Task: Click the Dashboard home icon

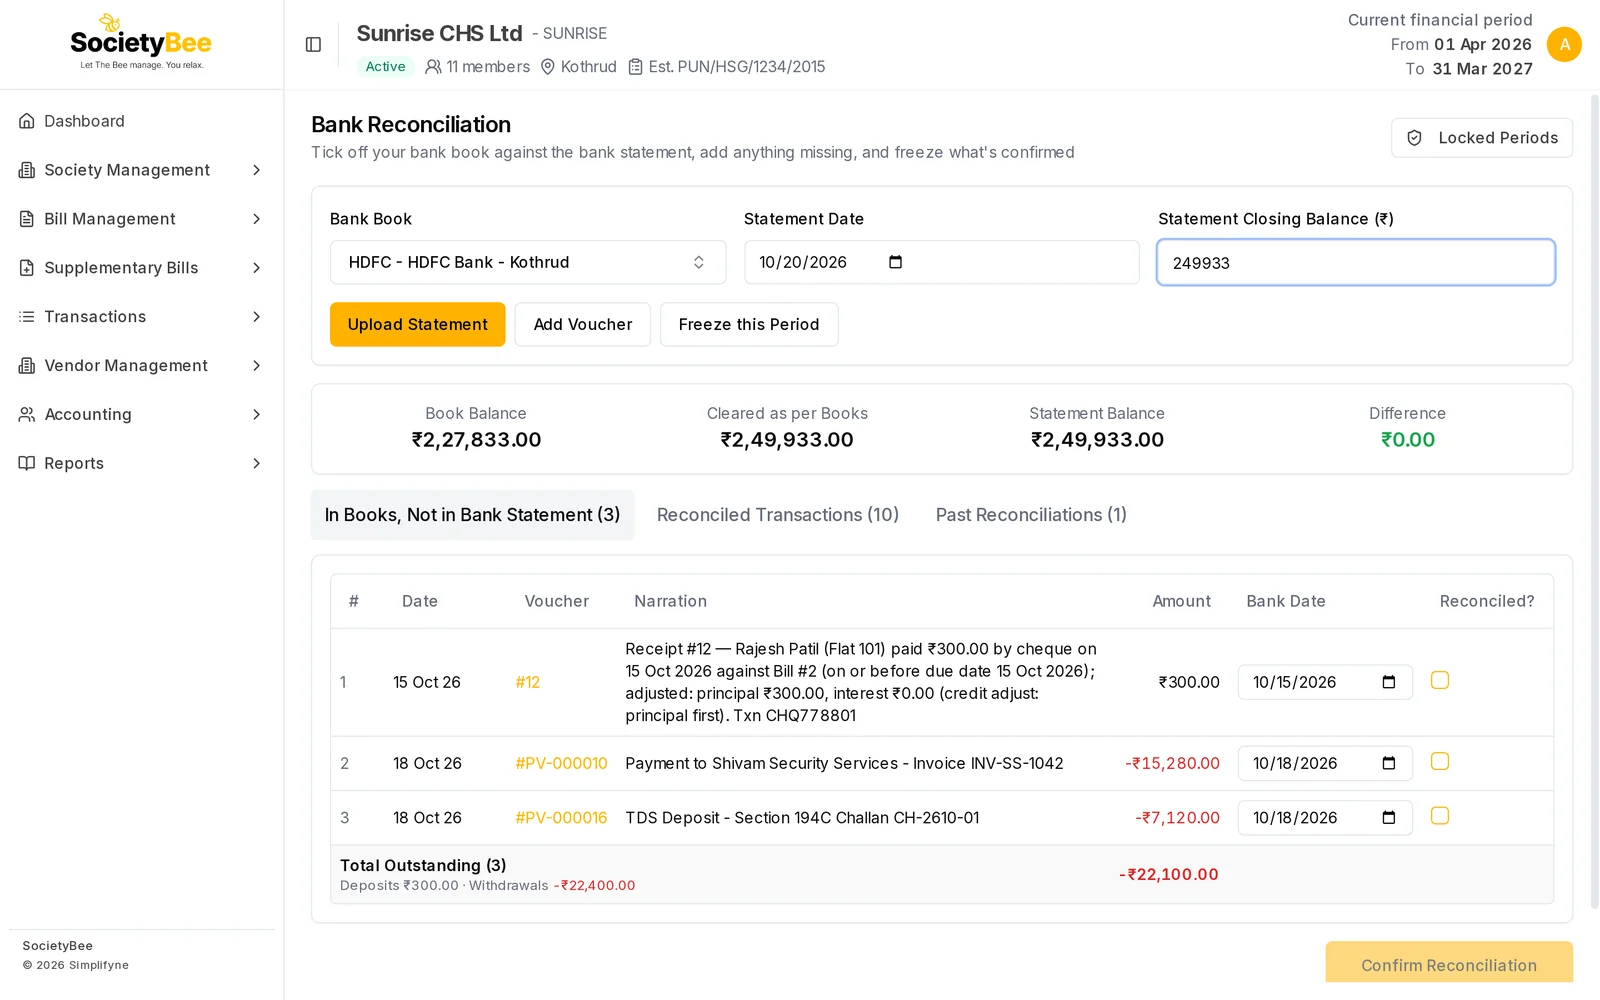Action: 27,121
